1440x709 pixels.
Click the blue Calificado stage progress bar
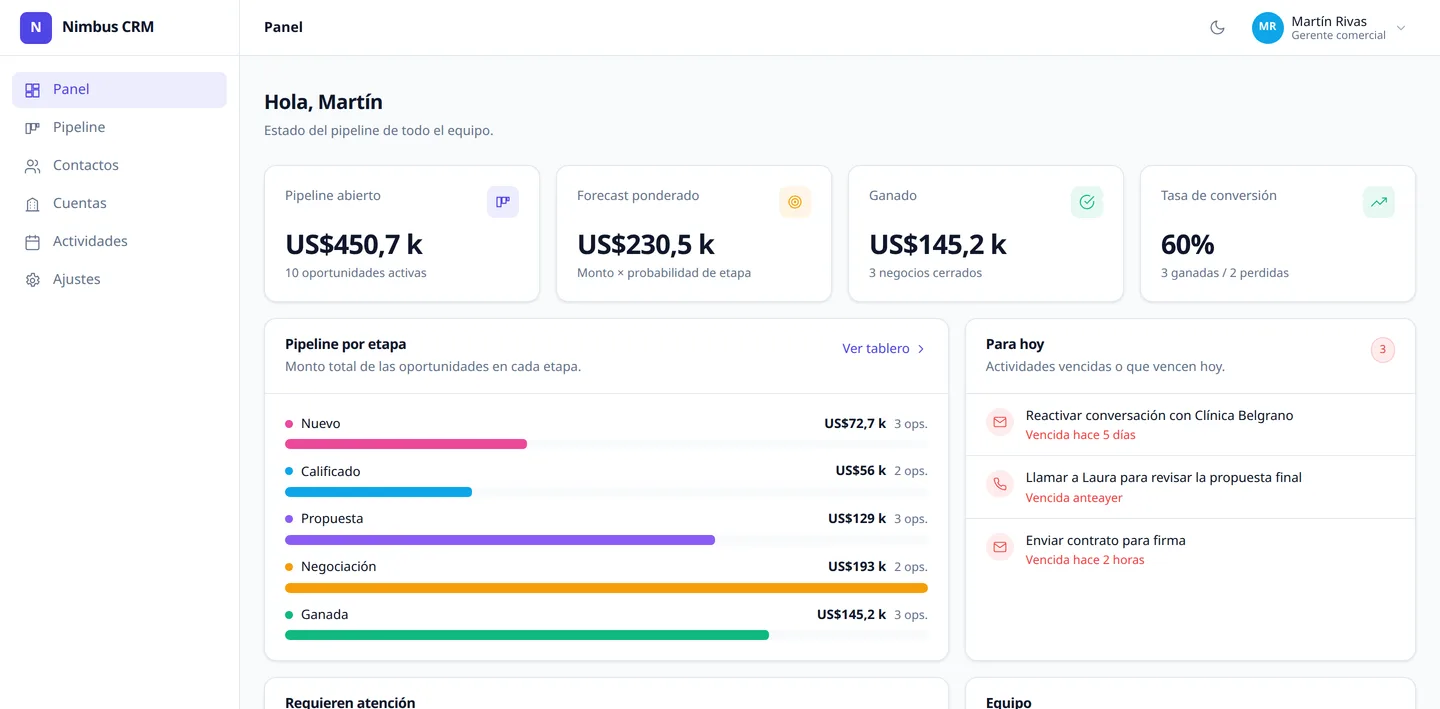click(x=378, y=492)
